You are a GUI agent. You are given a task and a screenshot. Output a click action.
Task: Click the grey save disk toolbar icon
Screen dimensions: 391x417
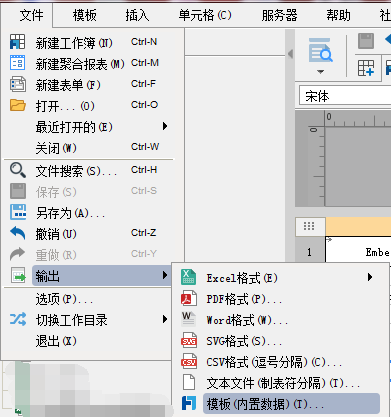click(x=366, y=41)
